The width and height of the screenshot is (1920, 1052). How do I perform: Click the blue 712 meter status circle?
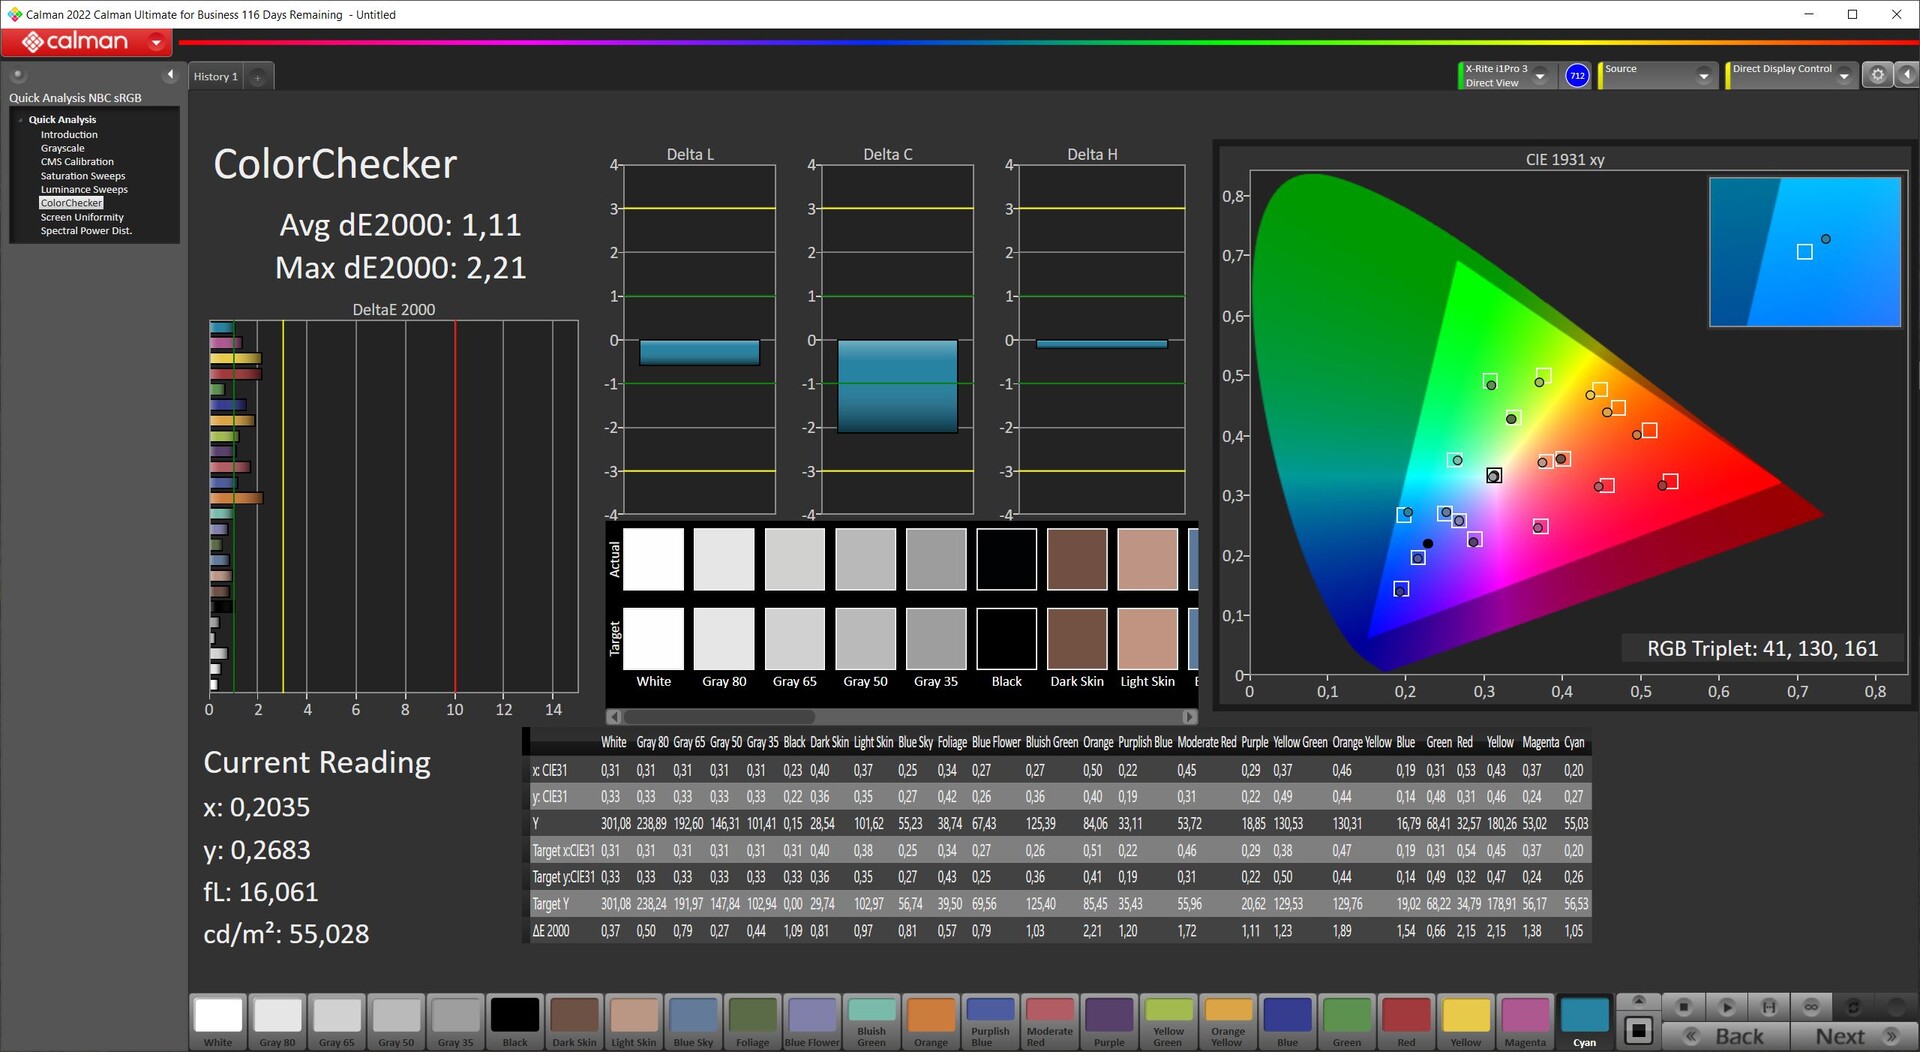(x=1577, y=76)
